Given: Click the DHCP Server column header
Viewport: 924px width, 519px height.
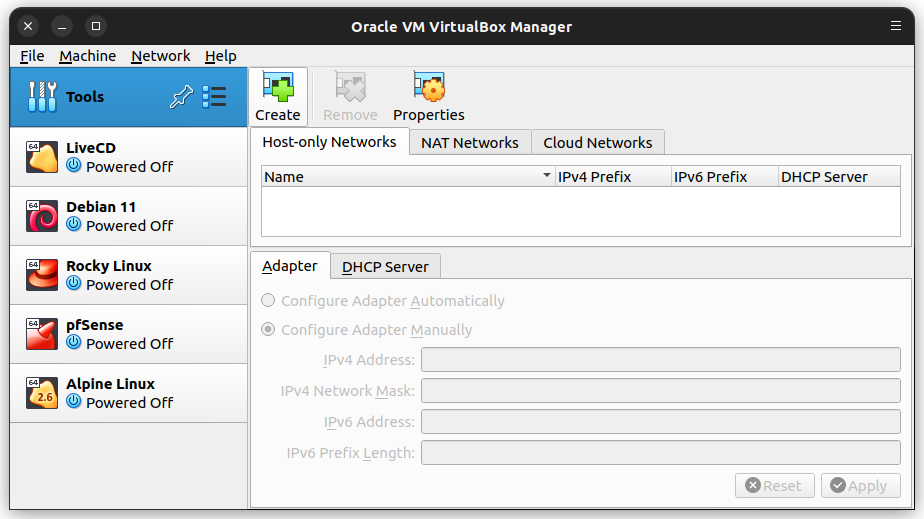Looking at the screenshot, I should (839, 177).
